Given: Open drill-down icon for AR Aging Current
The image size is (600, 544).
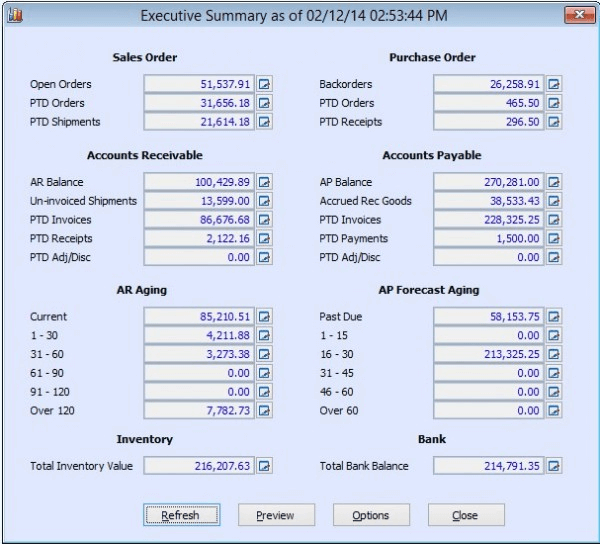Looking at the screenshot, I should 264,316.
